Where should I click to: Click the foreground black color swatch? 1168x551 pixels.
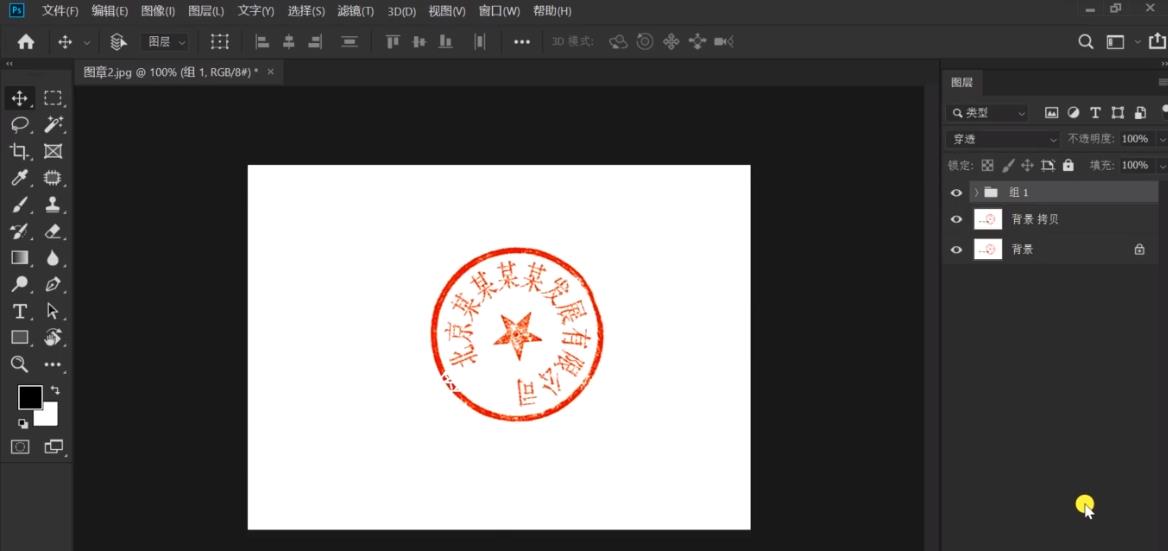pyautogui.click(x=30, y=398)
